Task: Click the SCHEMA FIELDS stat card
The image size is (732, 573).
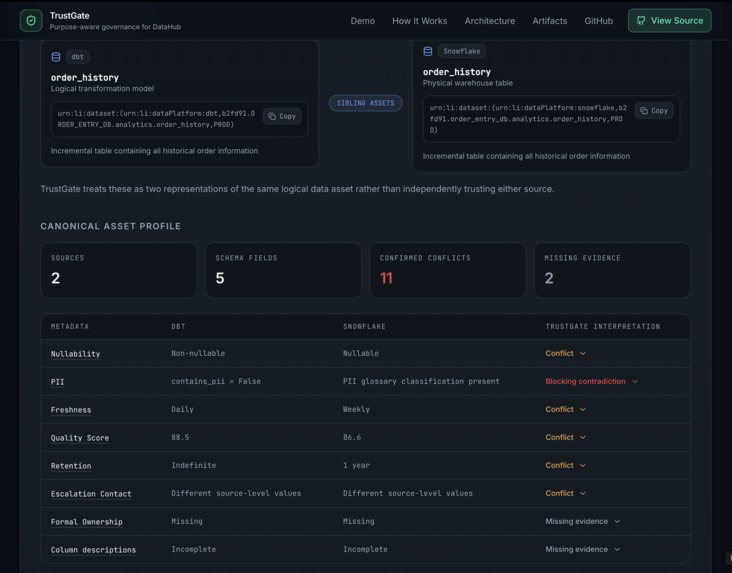Action: tap(283, 270)
